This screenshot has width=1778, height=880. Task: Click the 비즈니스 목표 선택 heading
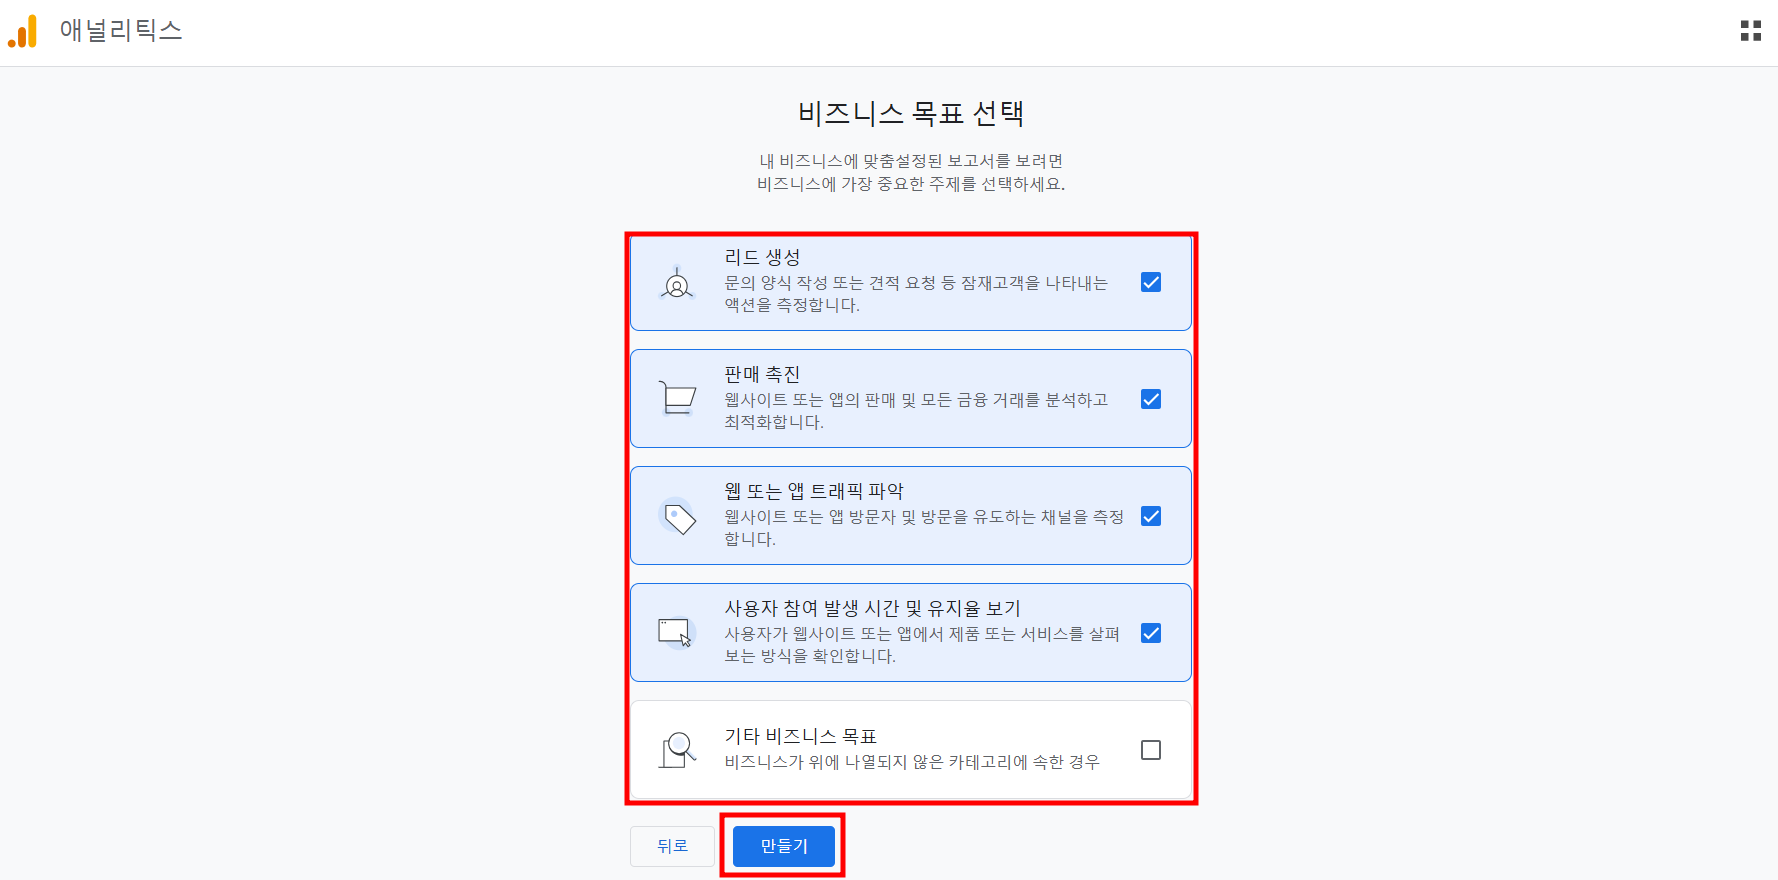[x=910, y=113]
